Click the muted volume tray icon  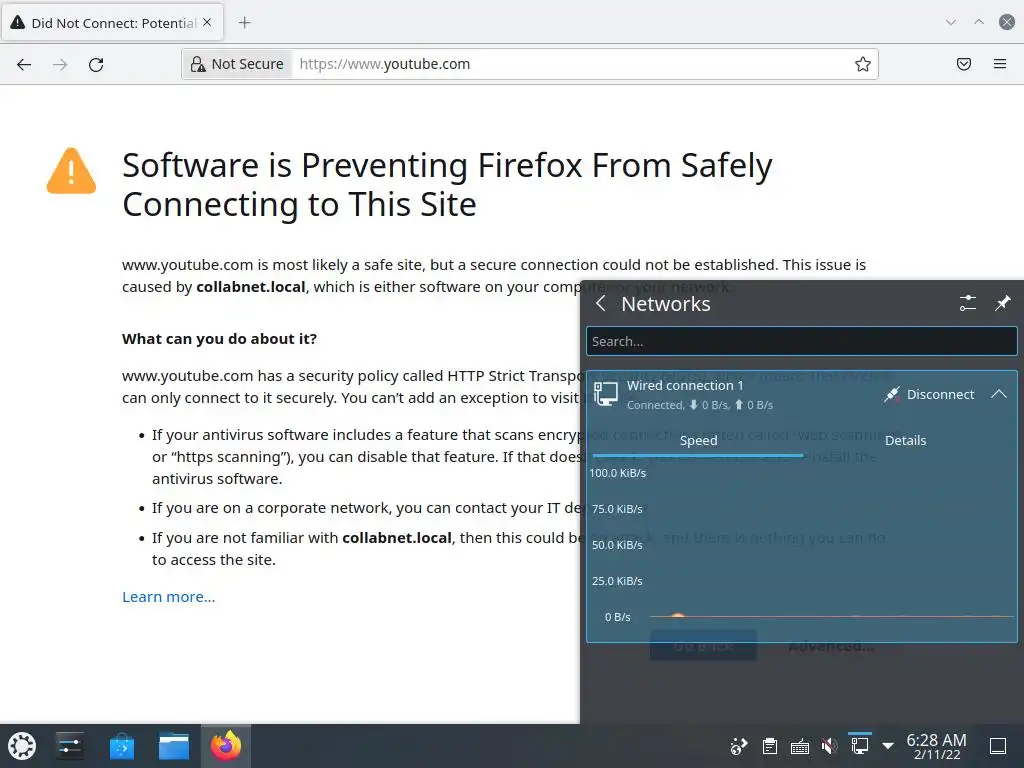tap(829, 746)
